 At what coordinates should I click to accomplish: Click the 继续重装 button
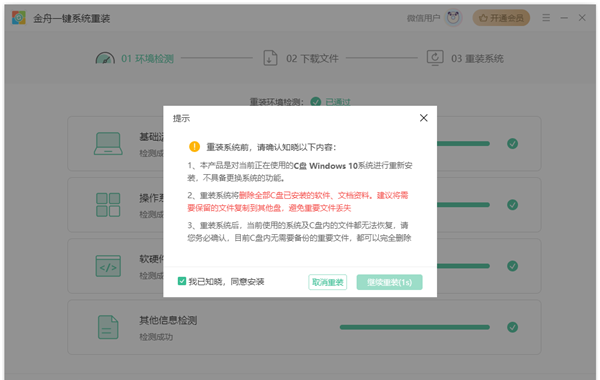pos(389,282)
